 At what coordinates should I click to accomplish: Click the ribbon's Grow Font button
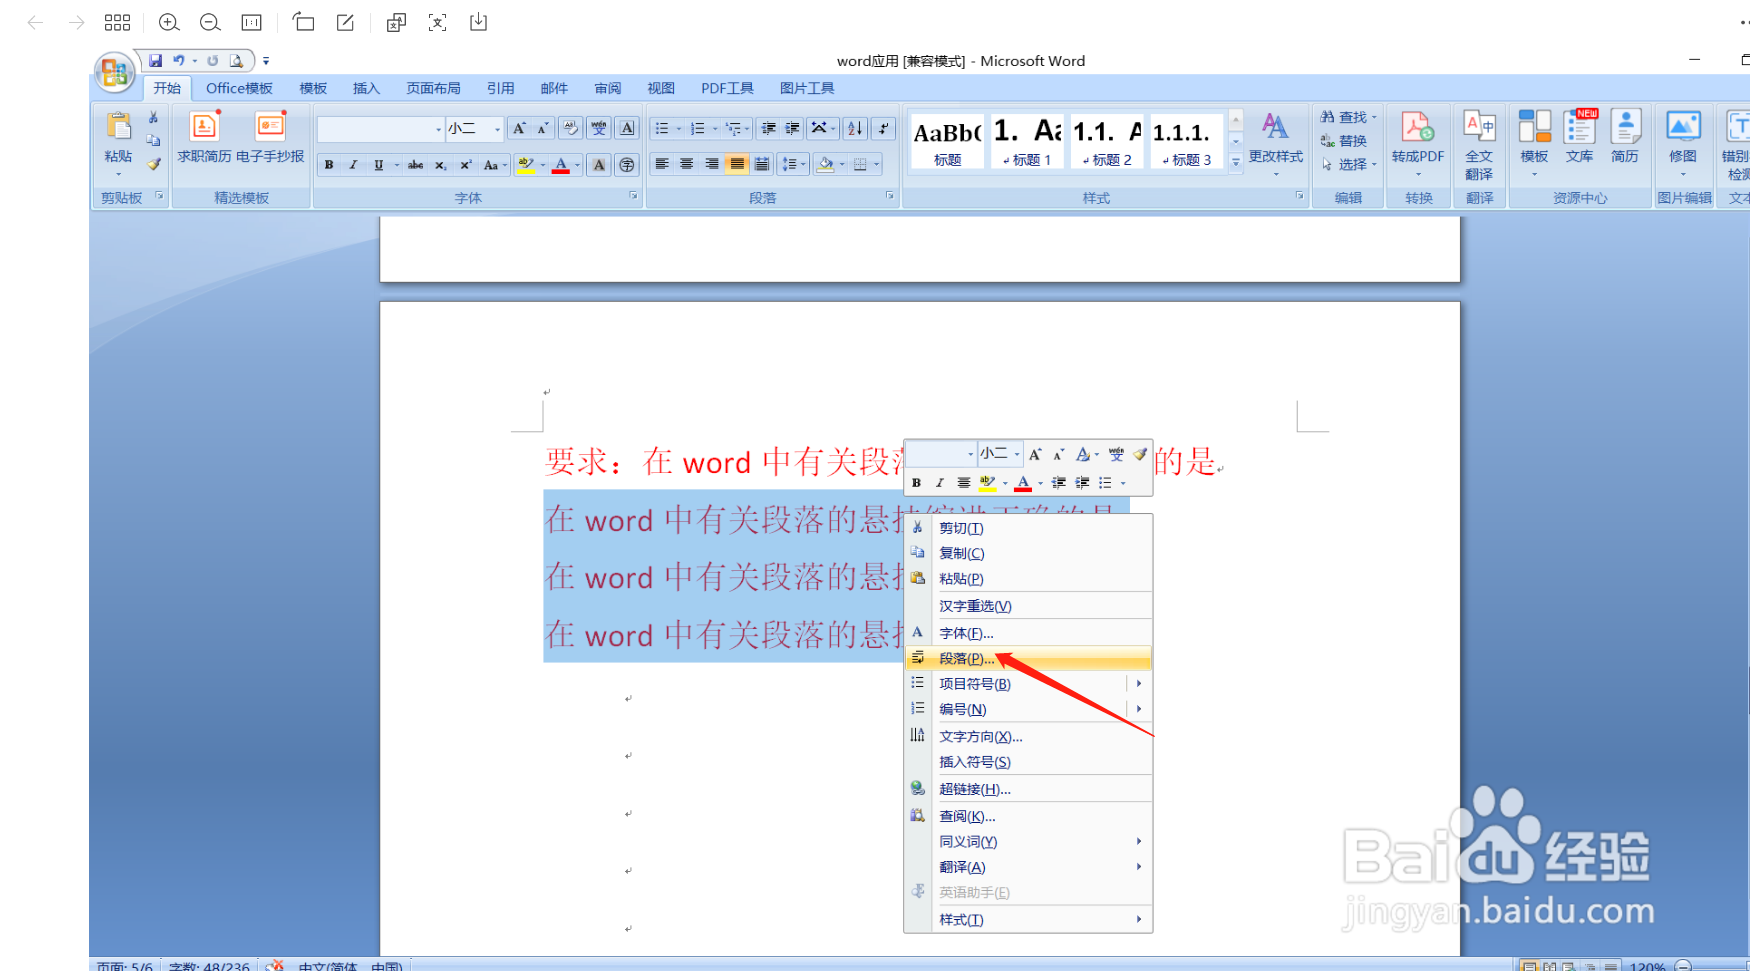pyautogui.click(x=519, y=128)
